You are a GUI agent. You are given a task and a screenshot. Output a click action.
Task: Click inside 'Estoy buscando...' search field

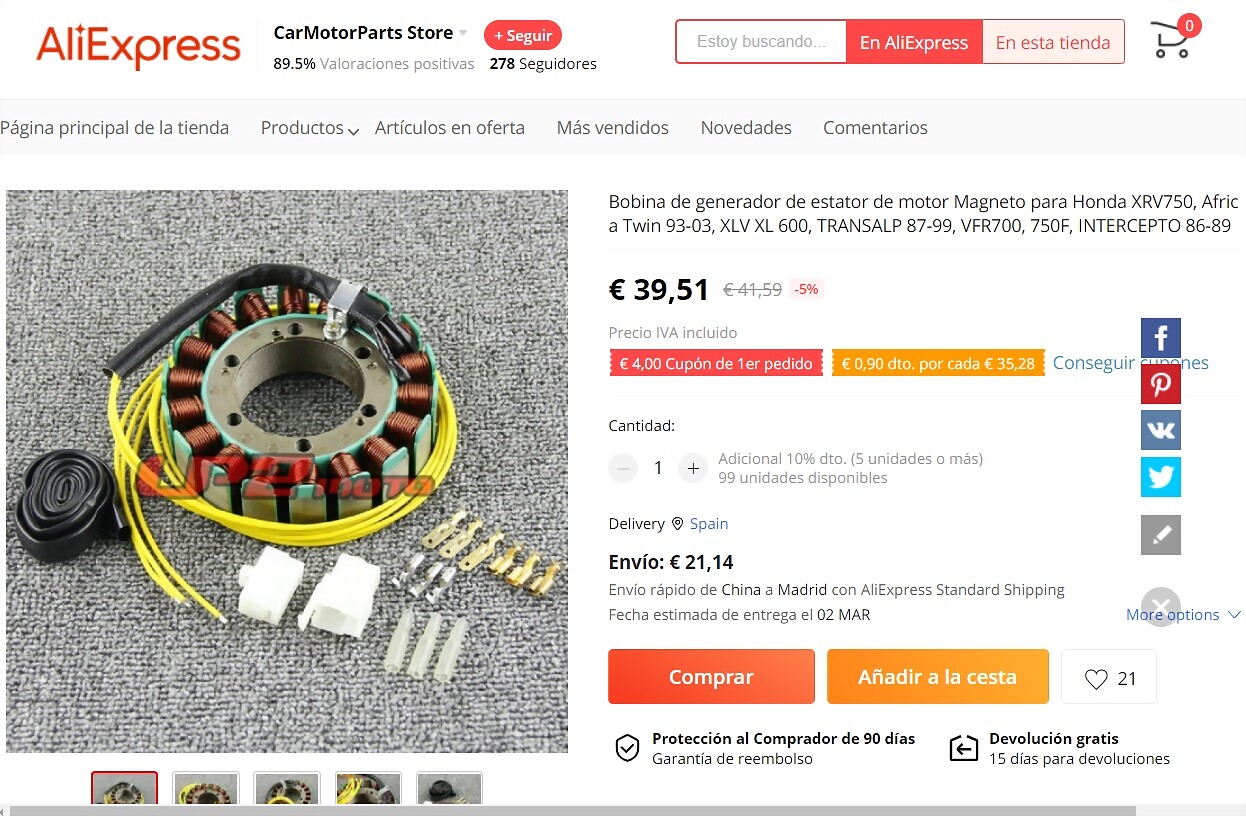point(761,42)
